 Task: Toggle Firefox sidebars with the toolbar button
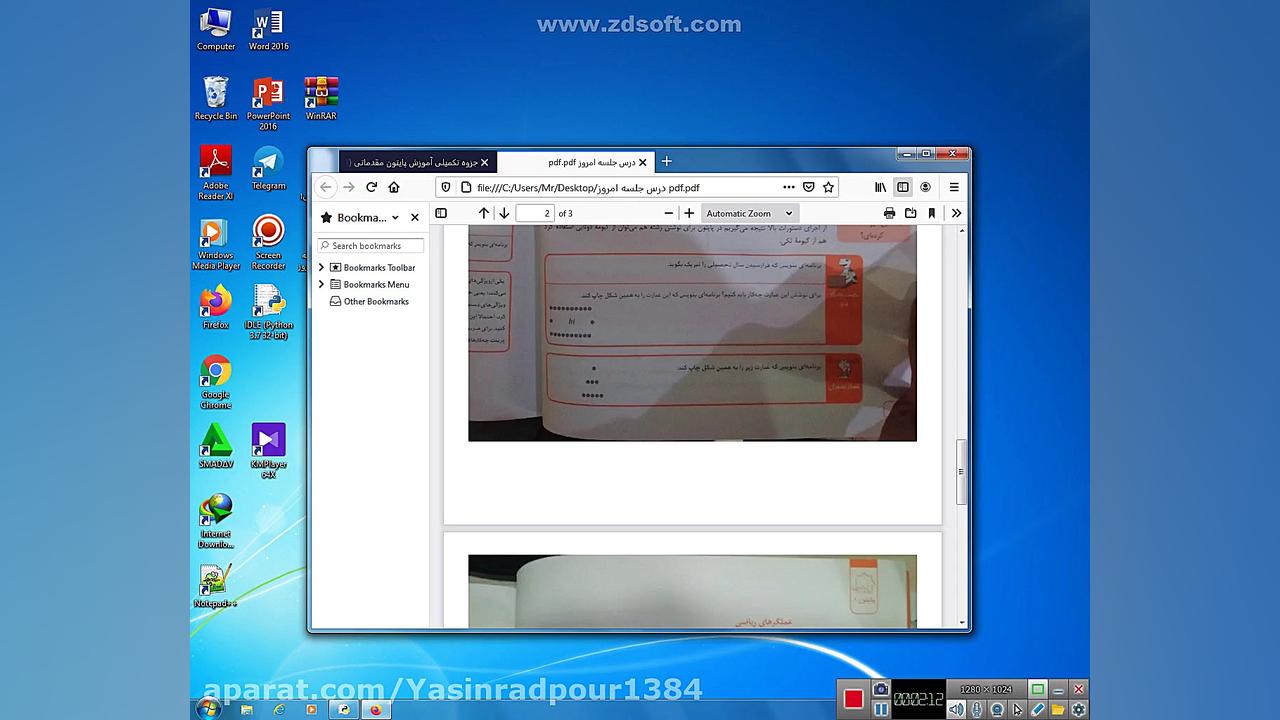pos(903,187)
